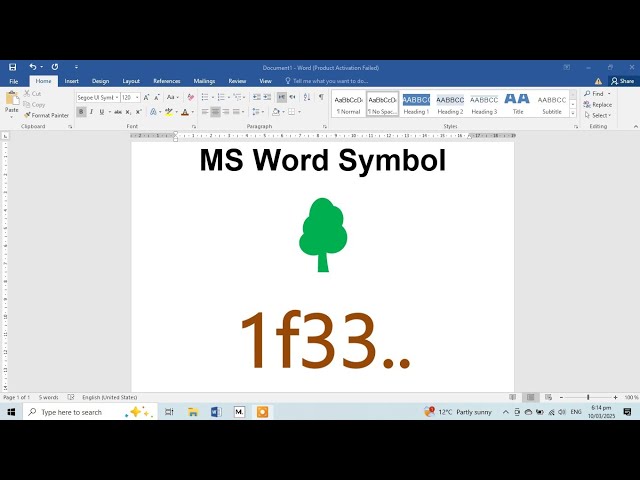Image resolution: width=640 pixels, height=480 pixels.
Task: Align text to the right
Action: point(226,112)
